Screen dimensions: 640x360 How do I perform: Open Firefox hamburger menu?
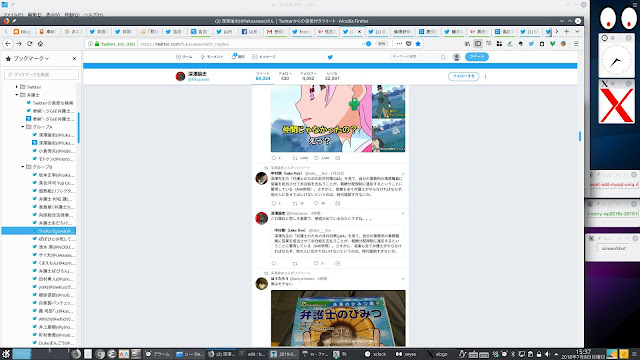click(x=576, y=44)
